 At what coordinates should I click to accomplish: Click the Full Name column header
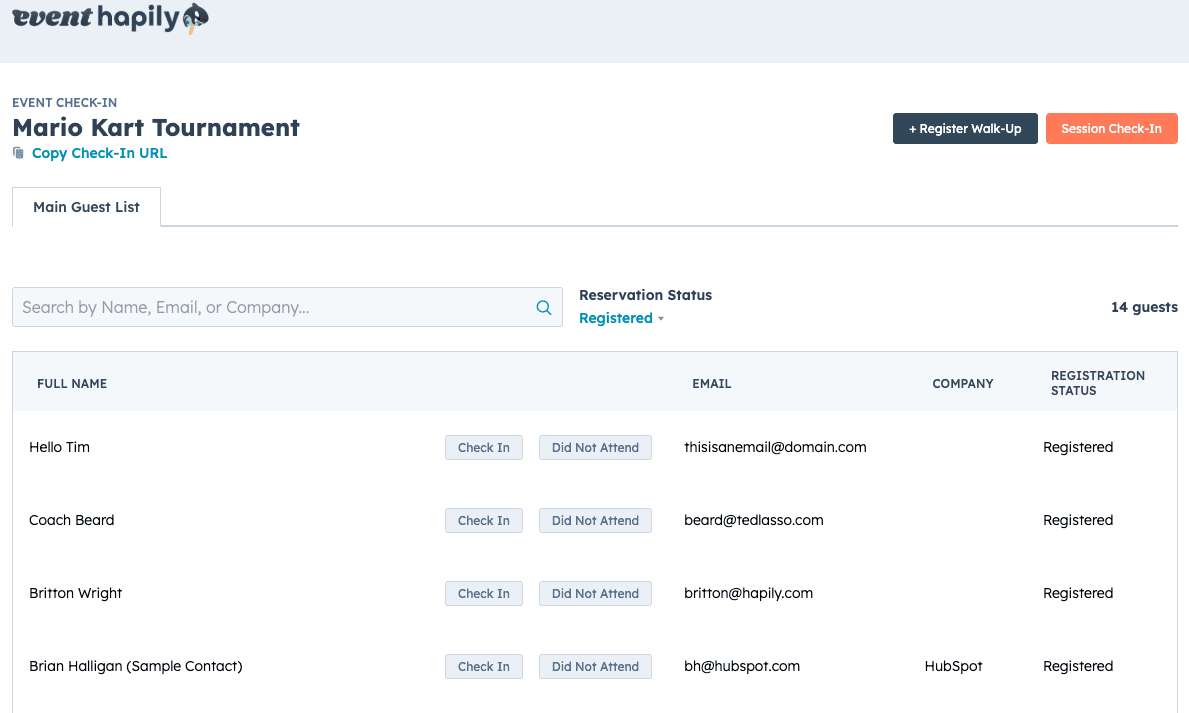coord(72,384)
